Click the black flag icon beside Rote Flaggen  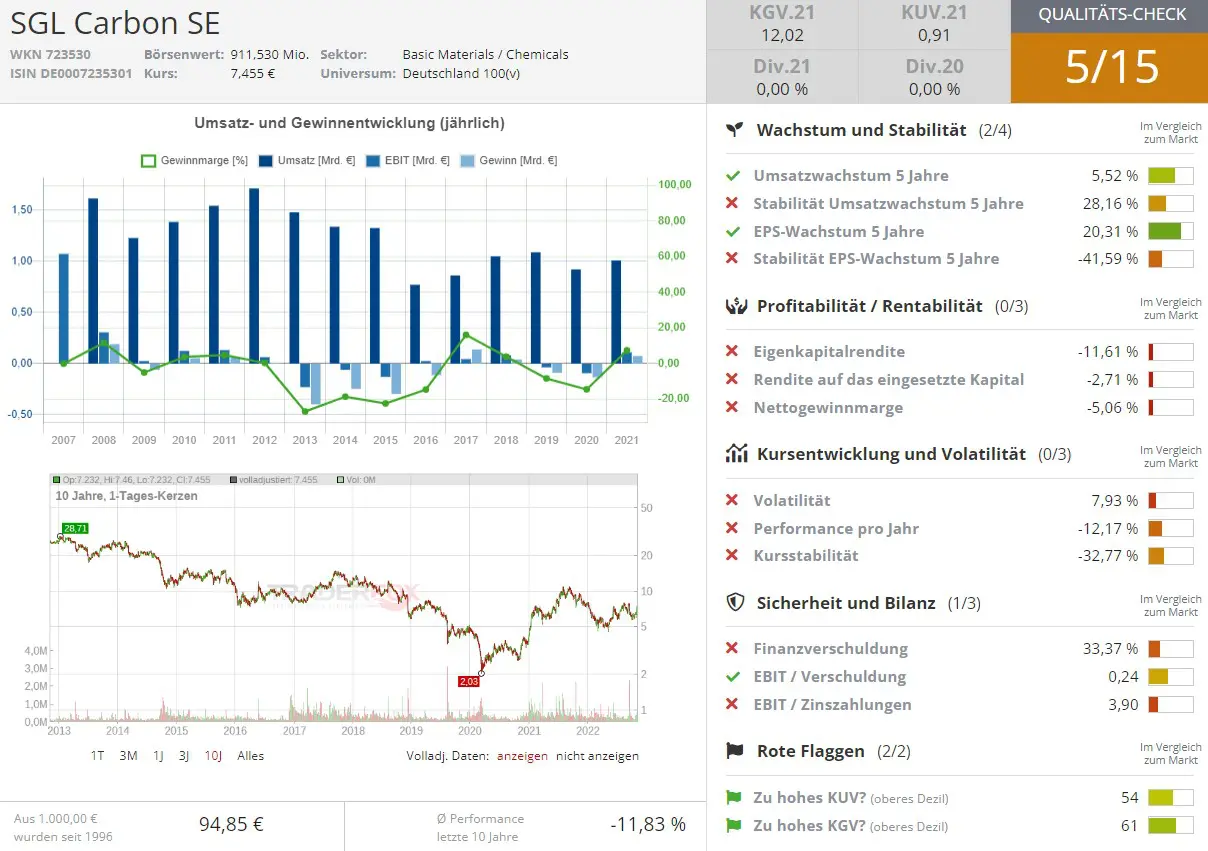tap(735, 751)
